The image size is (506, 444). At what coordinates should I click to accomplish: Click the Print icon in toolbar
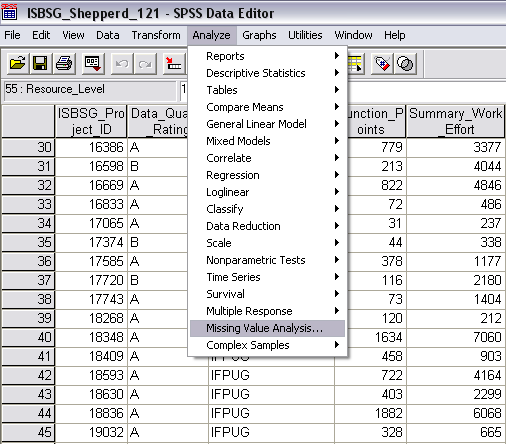click(64, 63)
